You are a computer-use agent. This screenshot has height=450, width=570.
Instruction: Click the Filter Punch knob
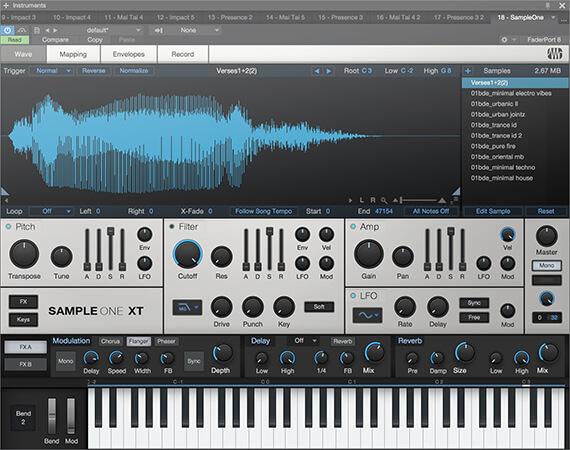(253, 307)
